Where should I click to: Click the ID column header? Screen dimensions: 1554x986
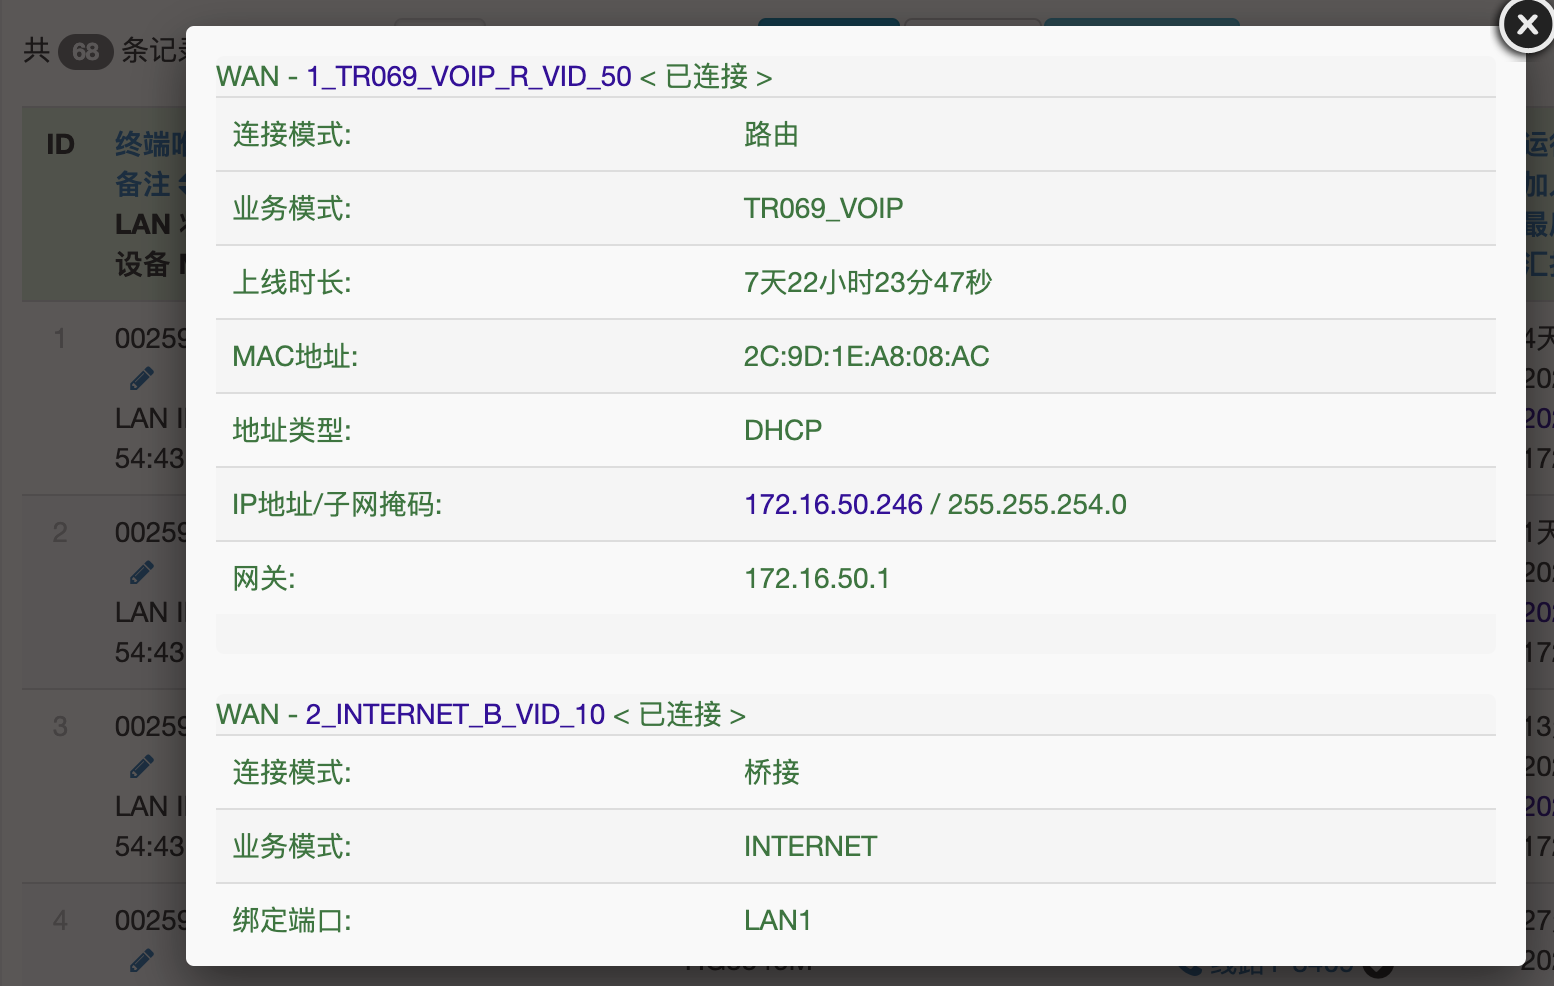click(61, 145)
